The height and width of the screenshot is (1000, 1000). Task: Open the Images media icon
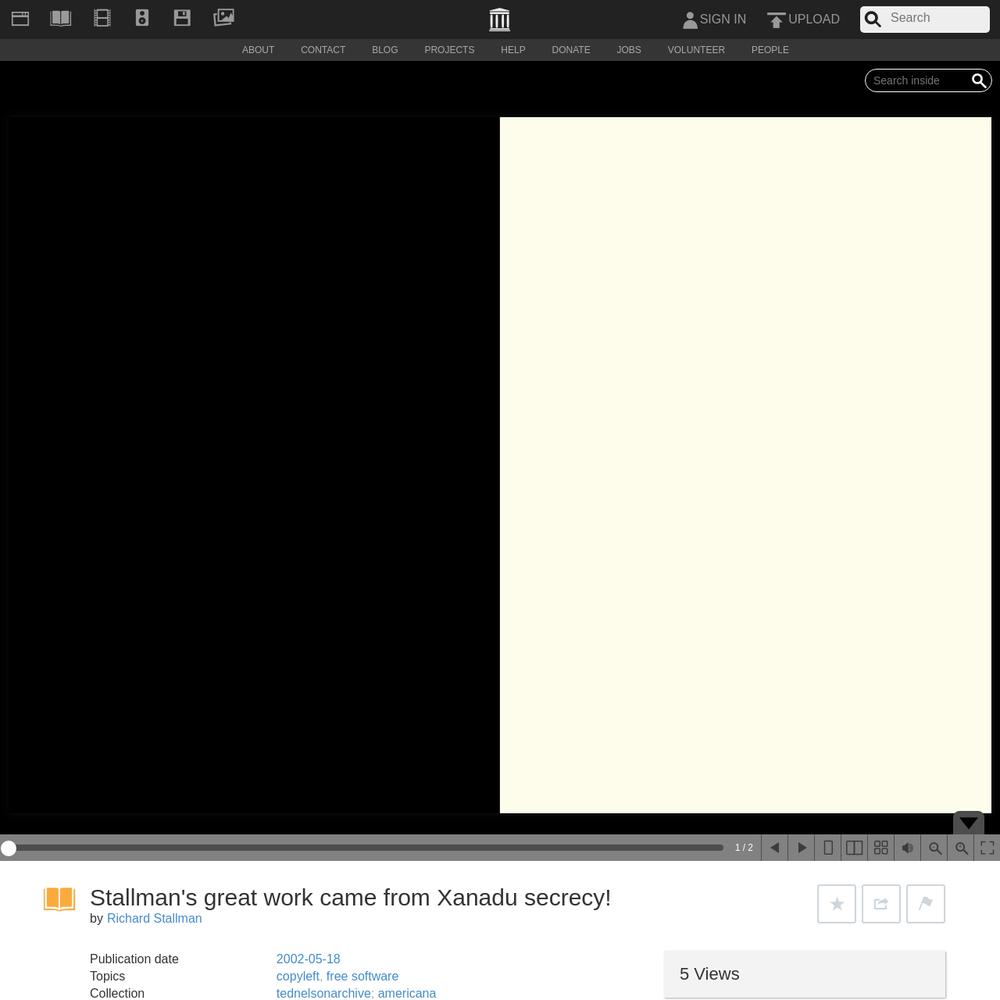(x=224, y=18)
